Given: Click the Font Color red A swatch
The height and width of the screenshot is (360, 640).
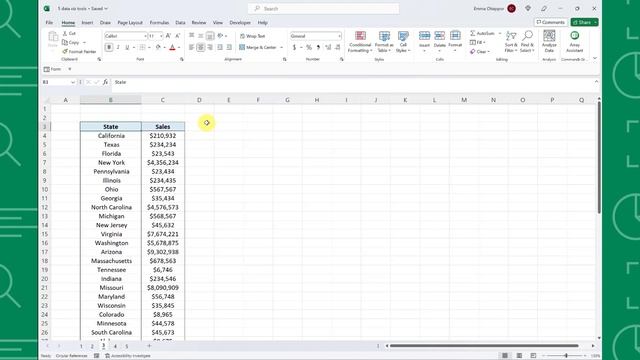Looking at the screenshot, I should pyautogui.click(x=172, y=47).
